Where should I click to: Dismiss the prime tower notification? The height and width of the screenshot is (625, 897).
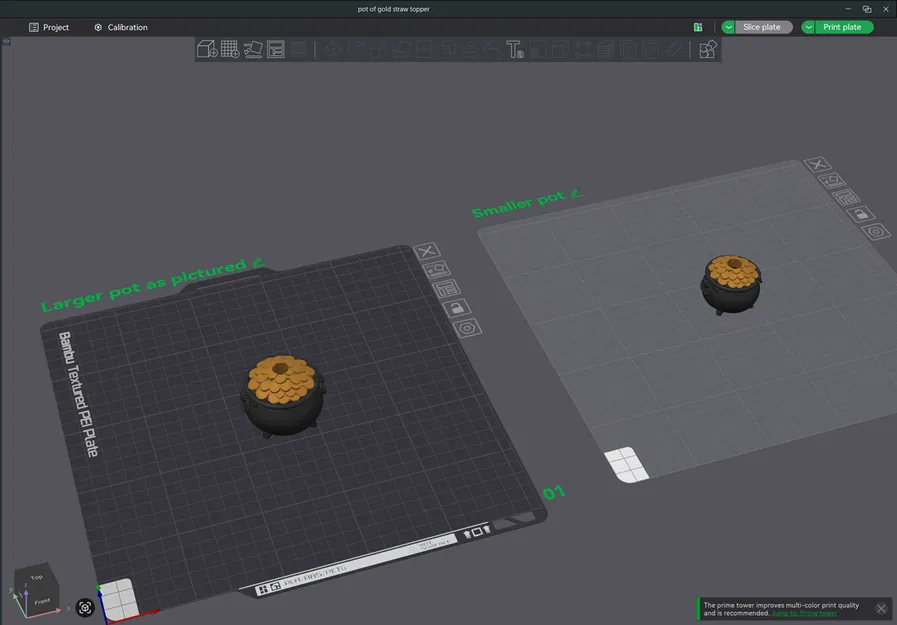[x=881, y=608]
